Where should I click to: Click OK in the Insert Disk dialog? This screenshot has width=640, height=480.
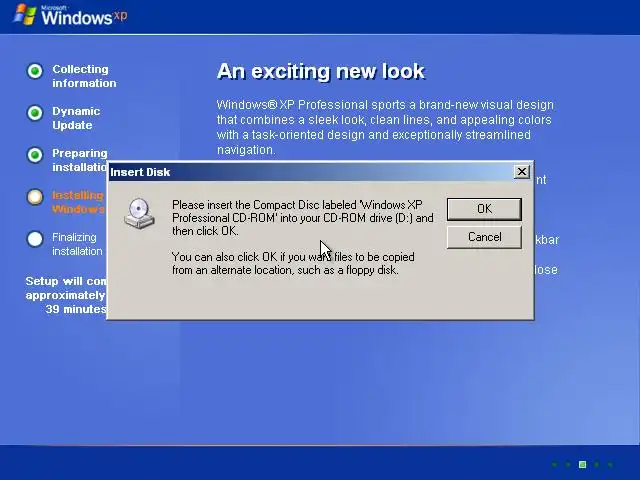484,209
